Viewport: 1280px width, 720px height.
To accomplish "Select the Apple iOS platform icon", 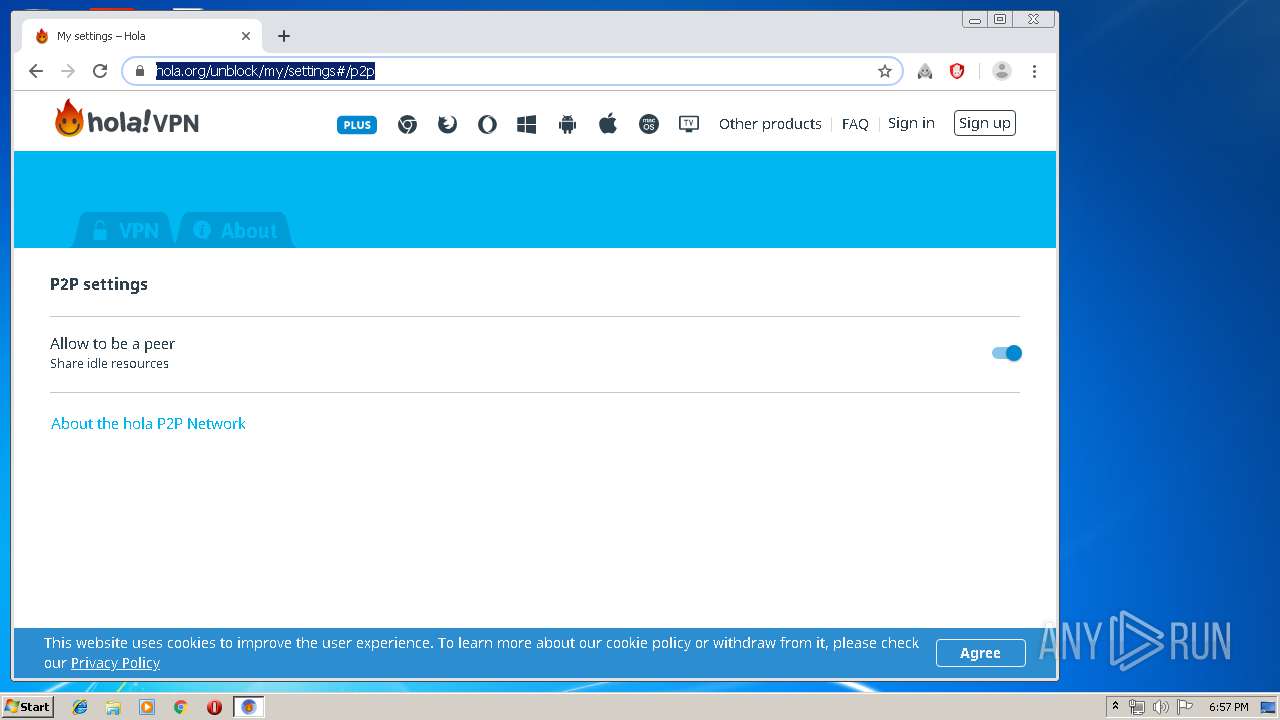I will click(608, 124).
